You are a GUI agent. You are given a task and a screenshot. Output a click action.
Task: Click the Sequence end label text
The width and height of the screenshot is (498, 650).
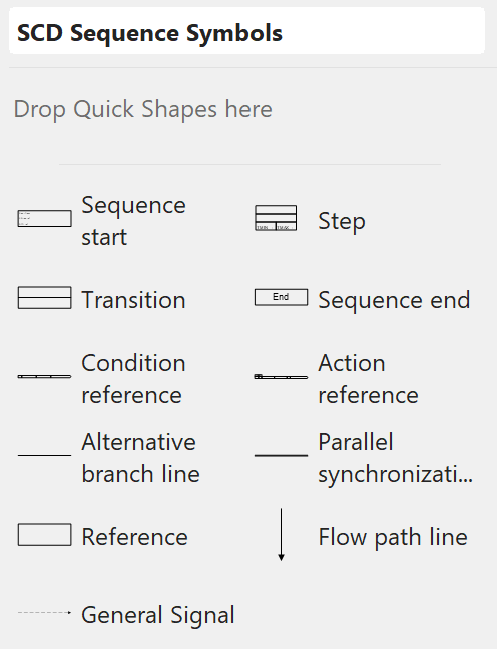pos(394,300)
